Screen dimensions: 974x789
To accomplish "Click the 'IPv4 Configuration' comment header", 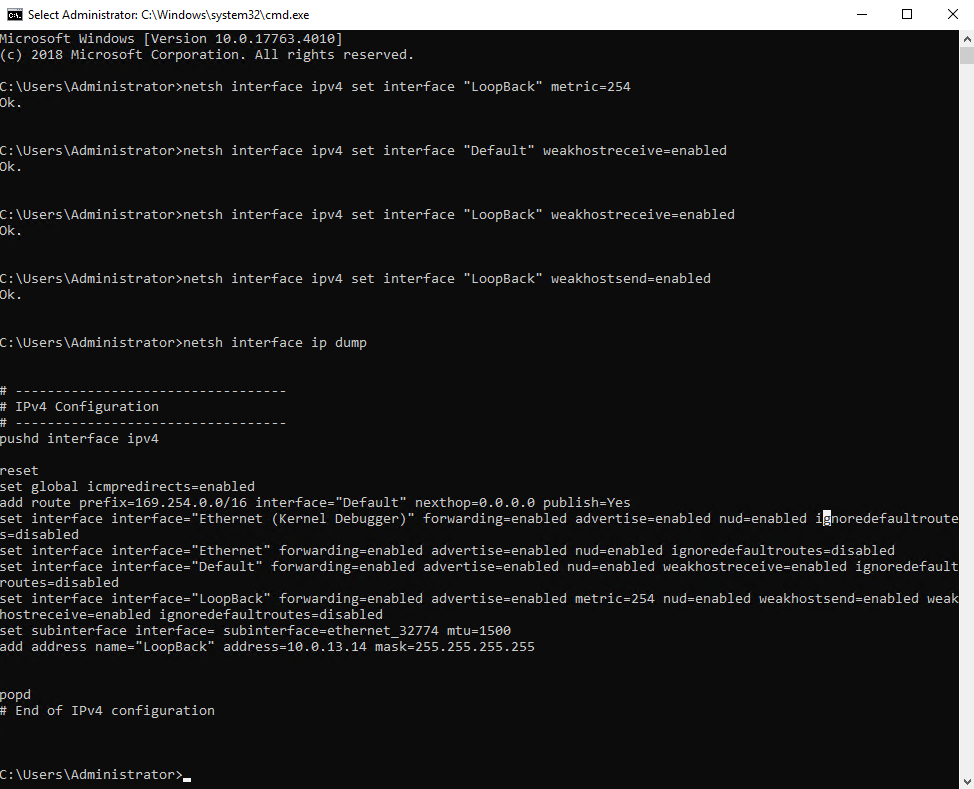I will click(78, 406).
